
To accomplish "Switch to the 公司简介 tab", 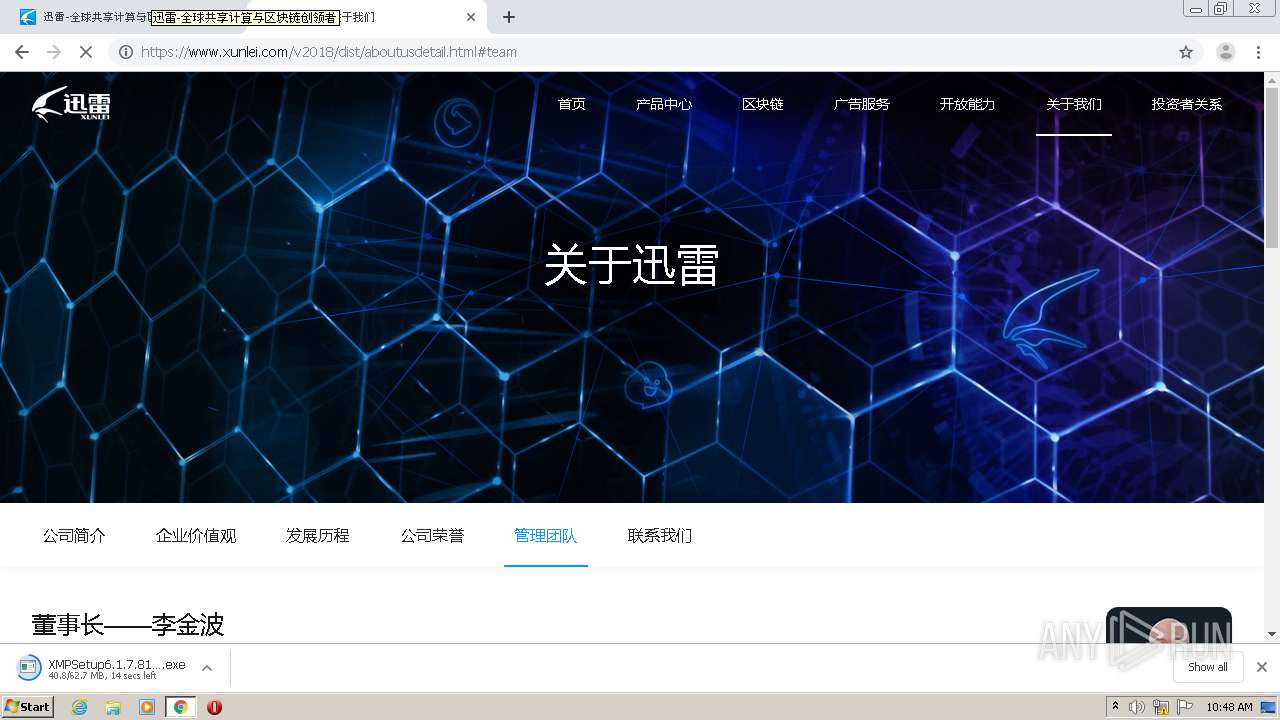I will click(x=74, y=536).
